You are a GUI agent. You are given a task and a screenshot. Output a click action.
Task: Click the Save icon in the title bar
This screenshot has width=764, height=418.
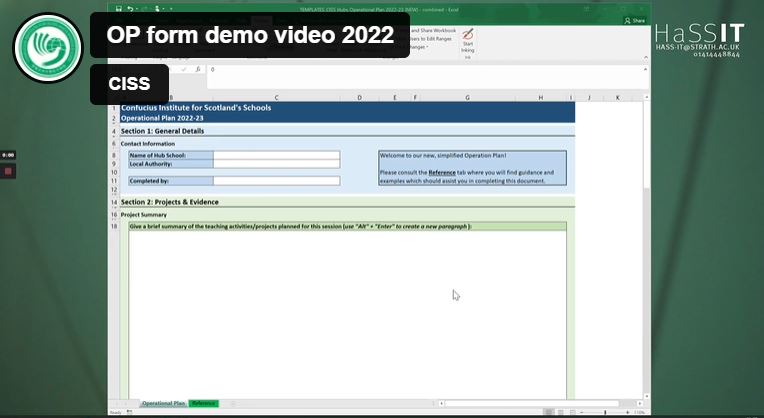click(118, 9)
